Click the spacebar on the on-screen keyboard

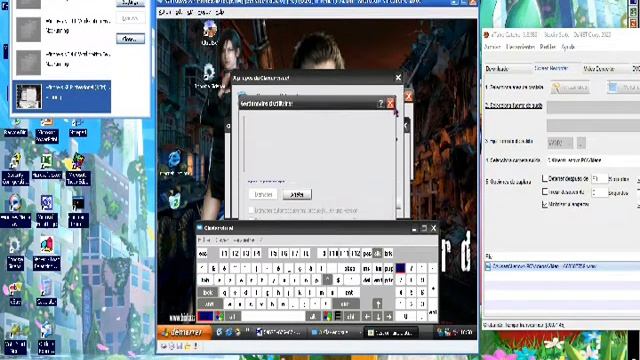coord(273,316)
